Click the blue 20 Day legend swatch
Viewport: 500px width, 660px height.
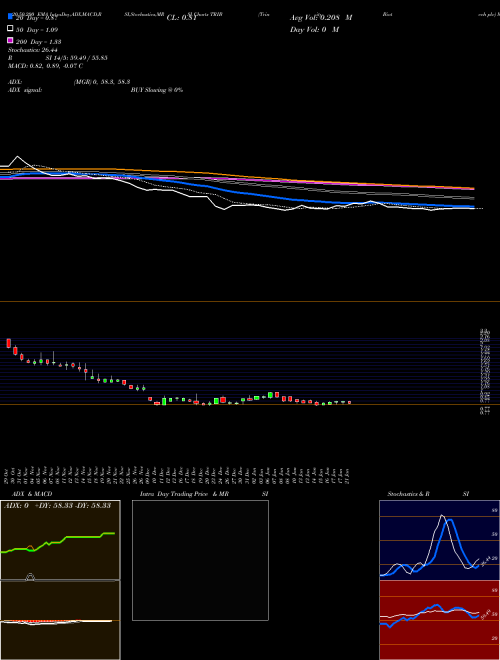pos(10,16)
